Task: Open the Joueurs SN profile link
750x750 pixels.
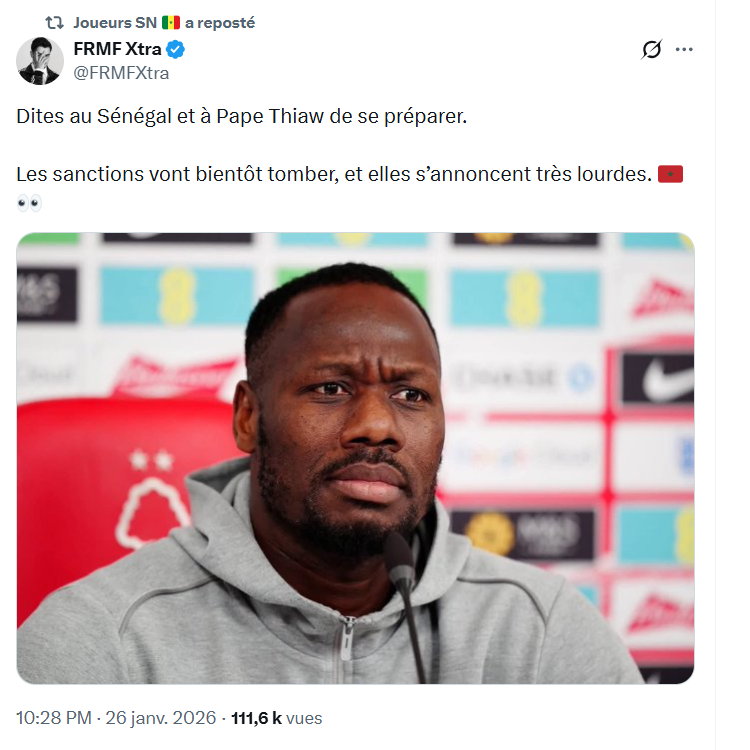Action: (x=114, y=22)
